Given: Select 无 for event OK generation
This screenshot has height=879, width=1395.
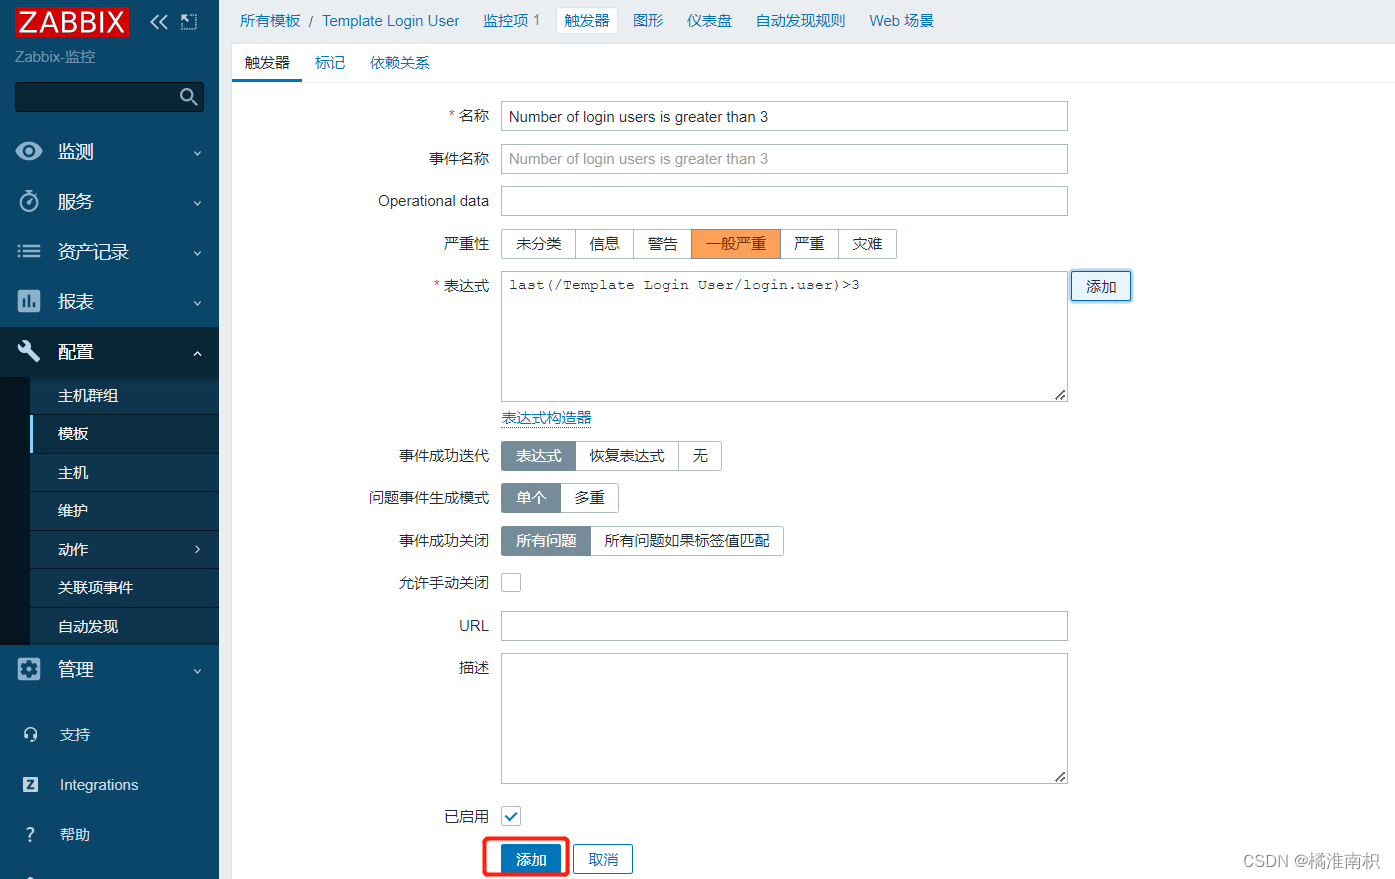Looking at the screenshot, I should [x=700, y=455].
